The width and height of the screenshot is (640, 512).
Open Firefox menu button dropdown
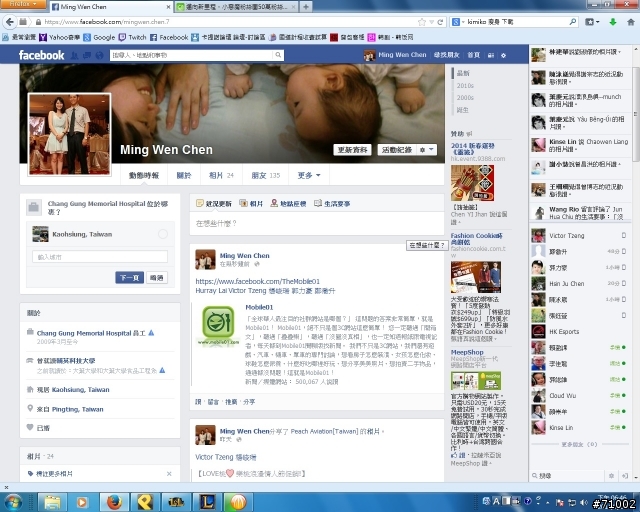click(x=23, y=4)
